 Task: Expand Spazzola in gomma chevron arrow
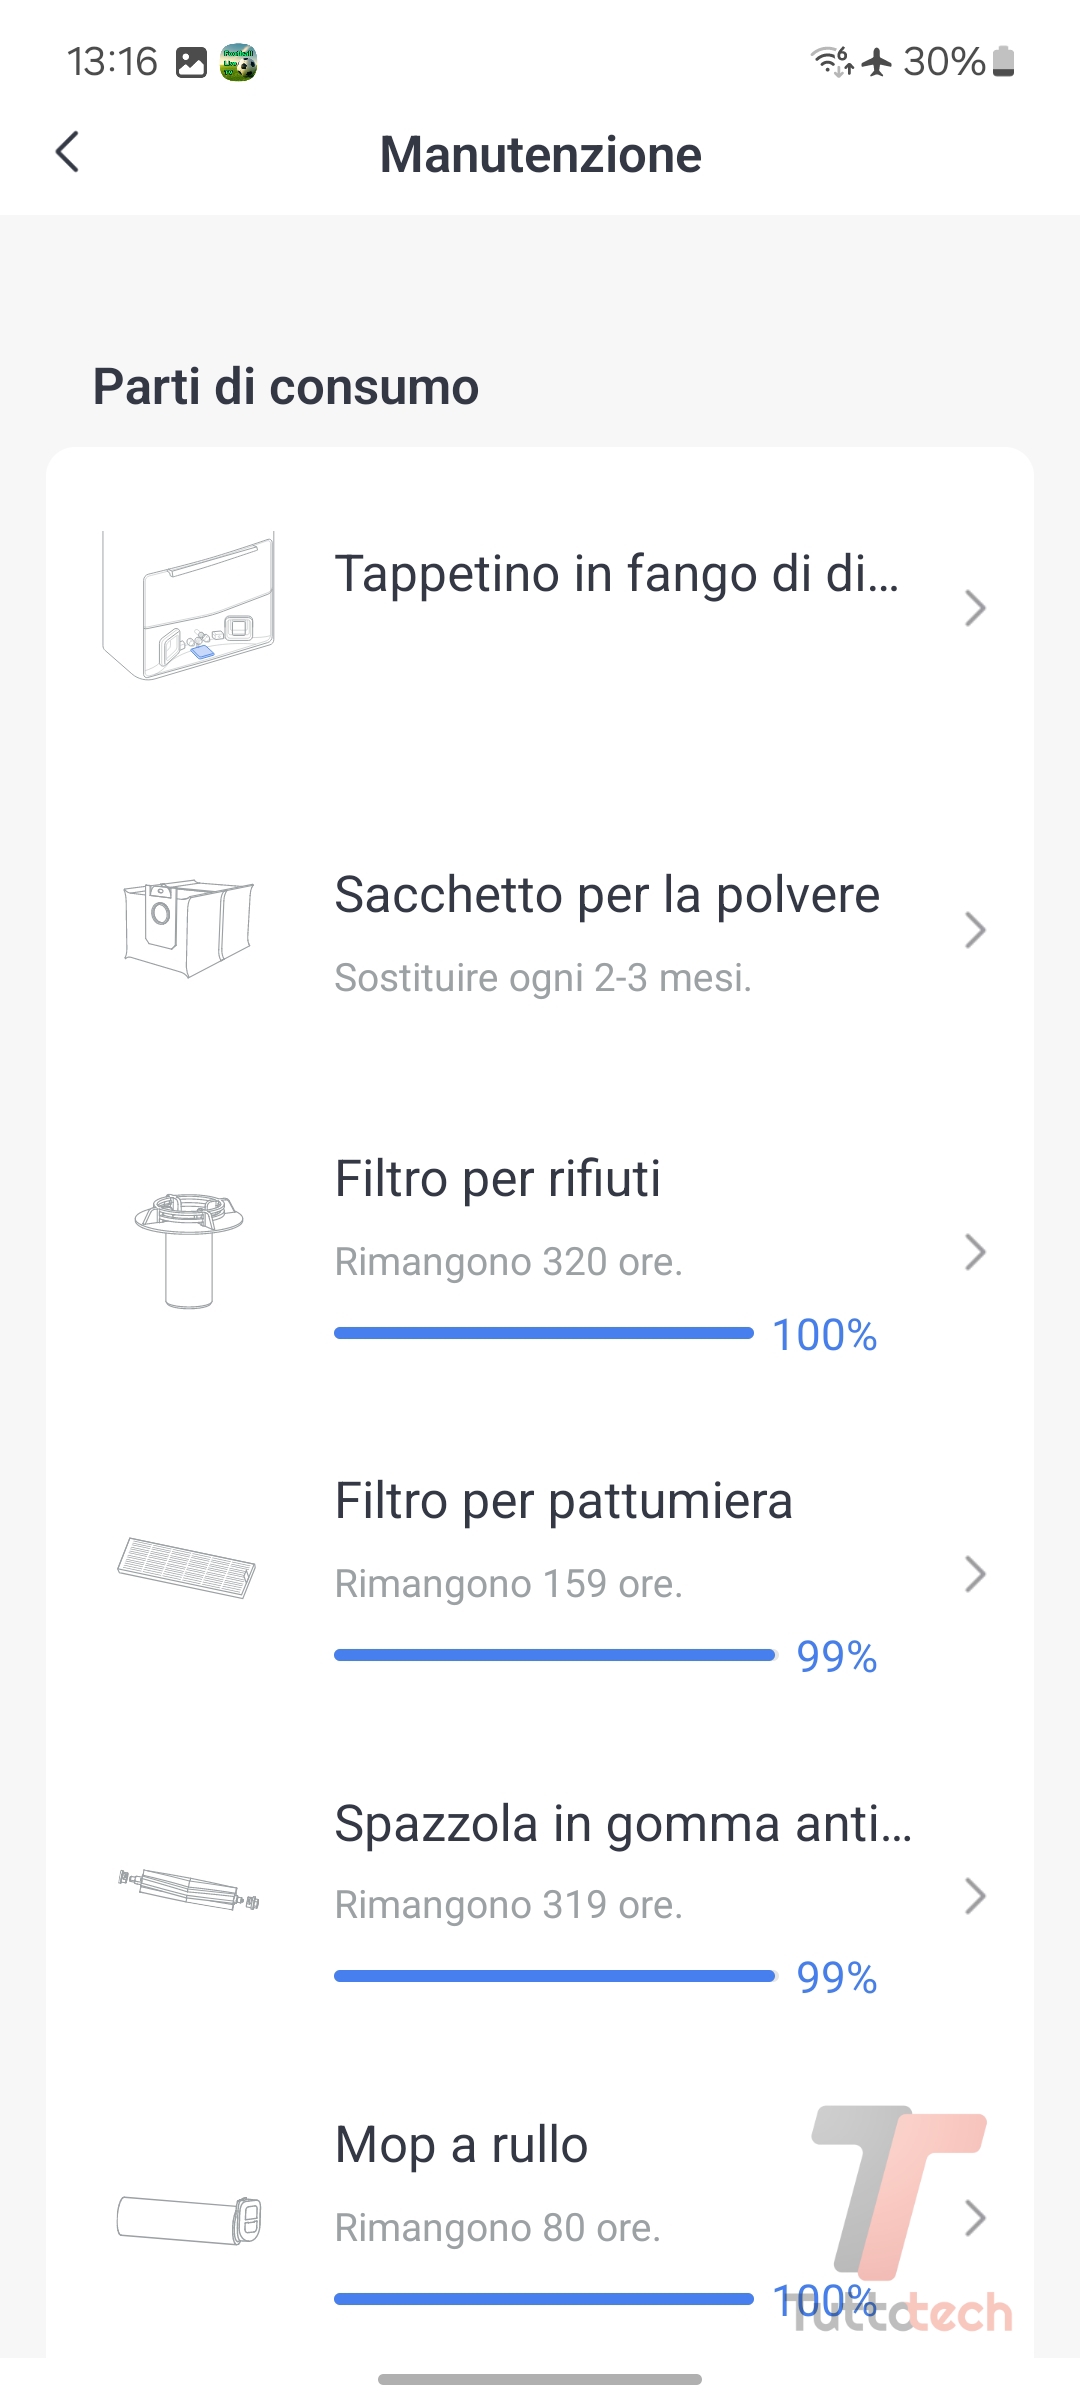coord(975,1896)
